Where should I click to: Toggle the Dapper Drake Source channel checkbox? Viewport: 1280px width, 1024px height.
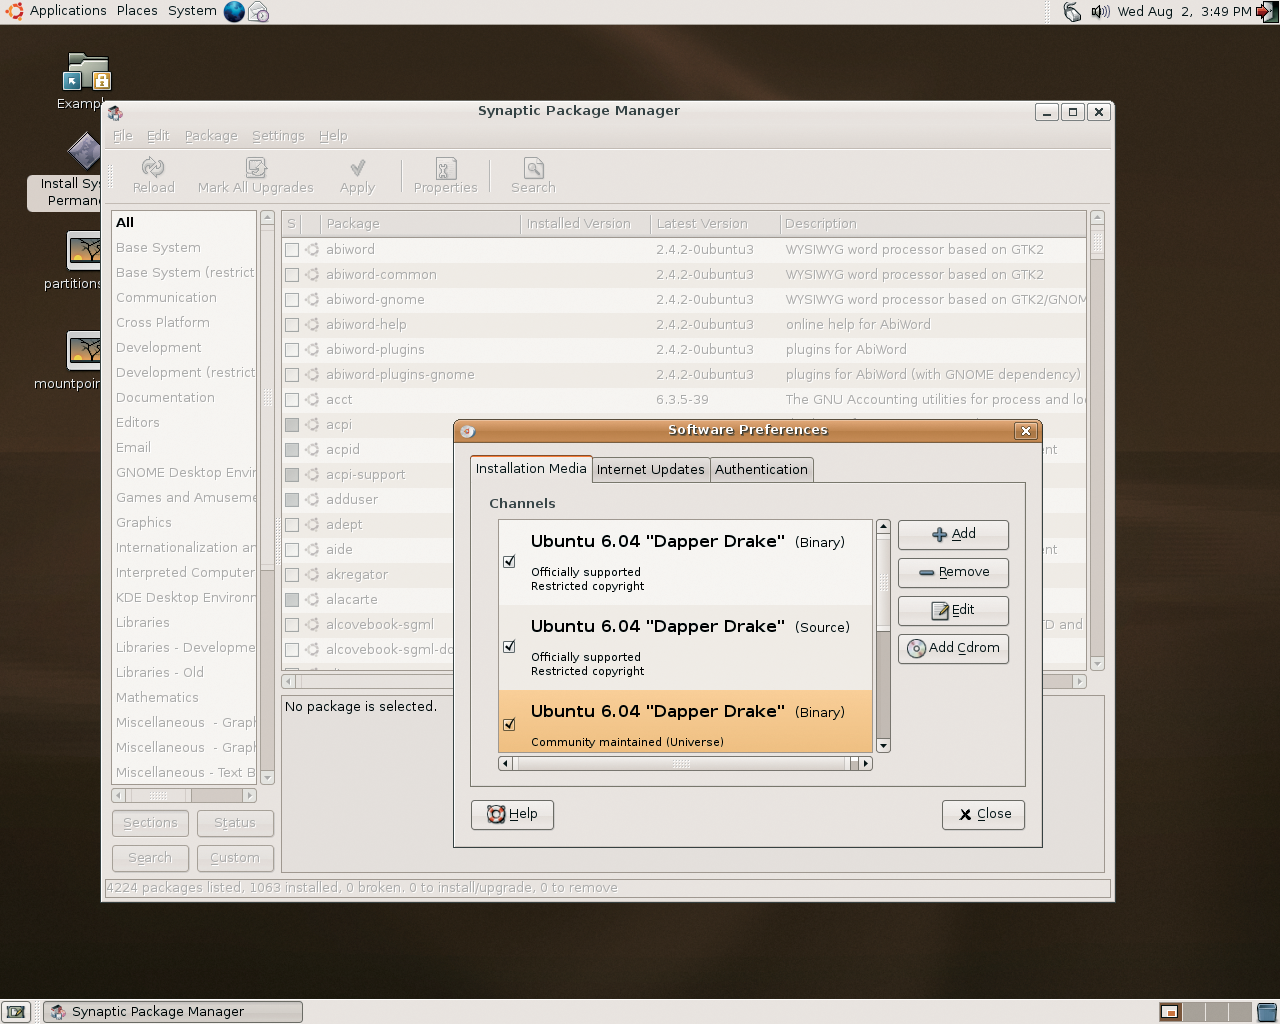tap(509, 647)
